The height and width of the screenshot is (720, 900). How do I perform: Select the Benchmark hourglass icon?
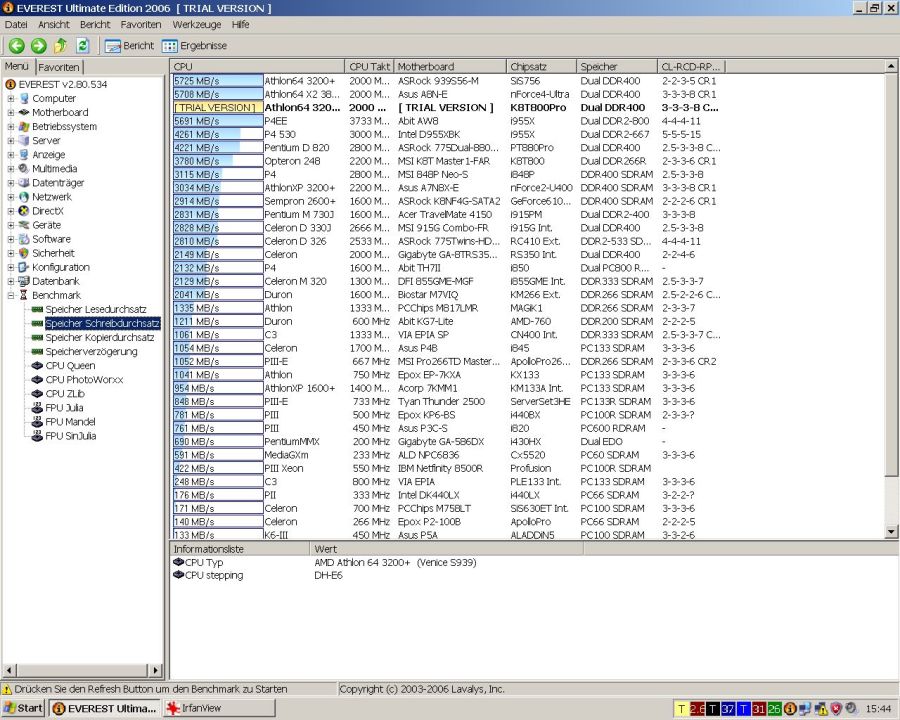pos(24,295)
